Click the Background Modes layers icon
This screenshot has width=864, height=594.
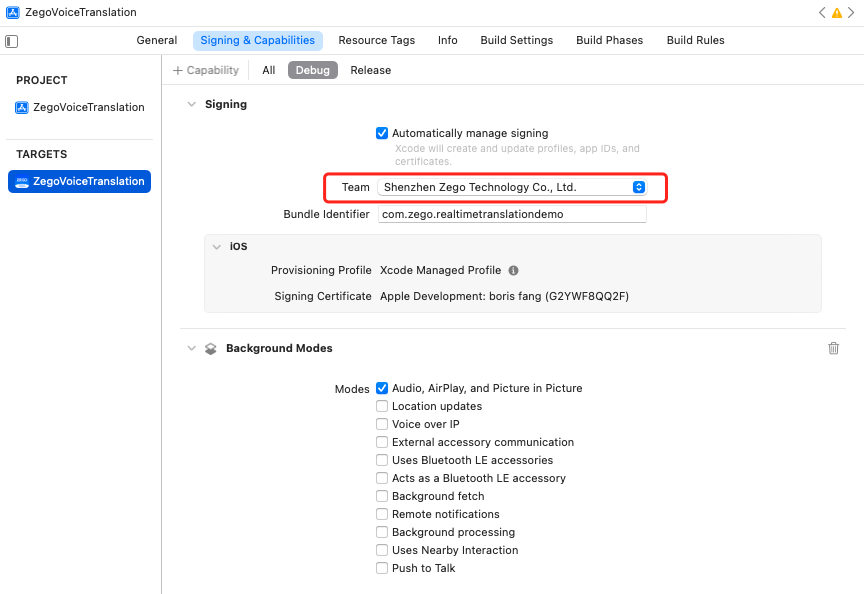210,349
